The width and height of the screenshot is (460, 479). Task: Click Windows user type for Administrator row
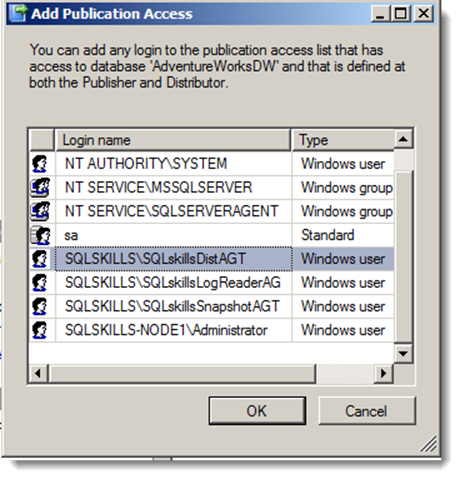tap(343, 330)
